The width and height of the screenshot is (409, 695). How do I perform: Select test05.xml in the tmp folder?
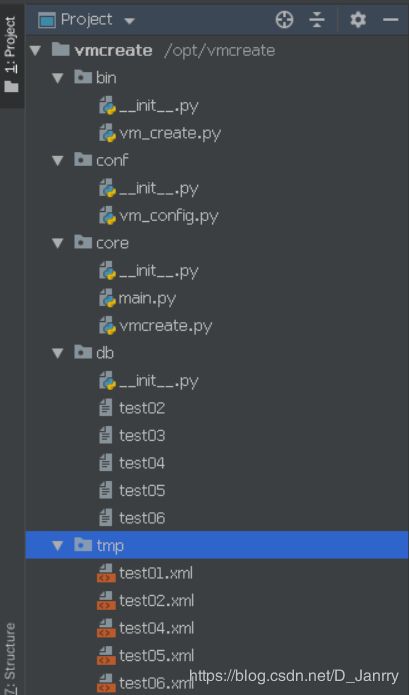pyautogui.click(x=156, y=656)
